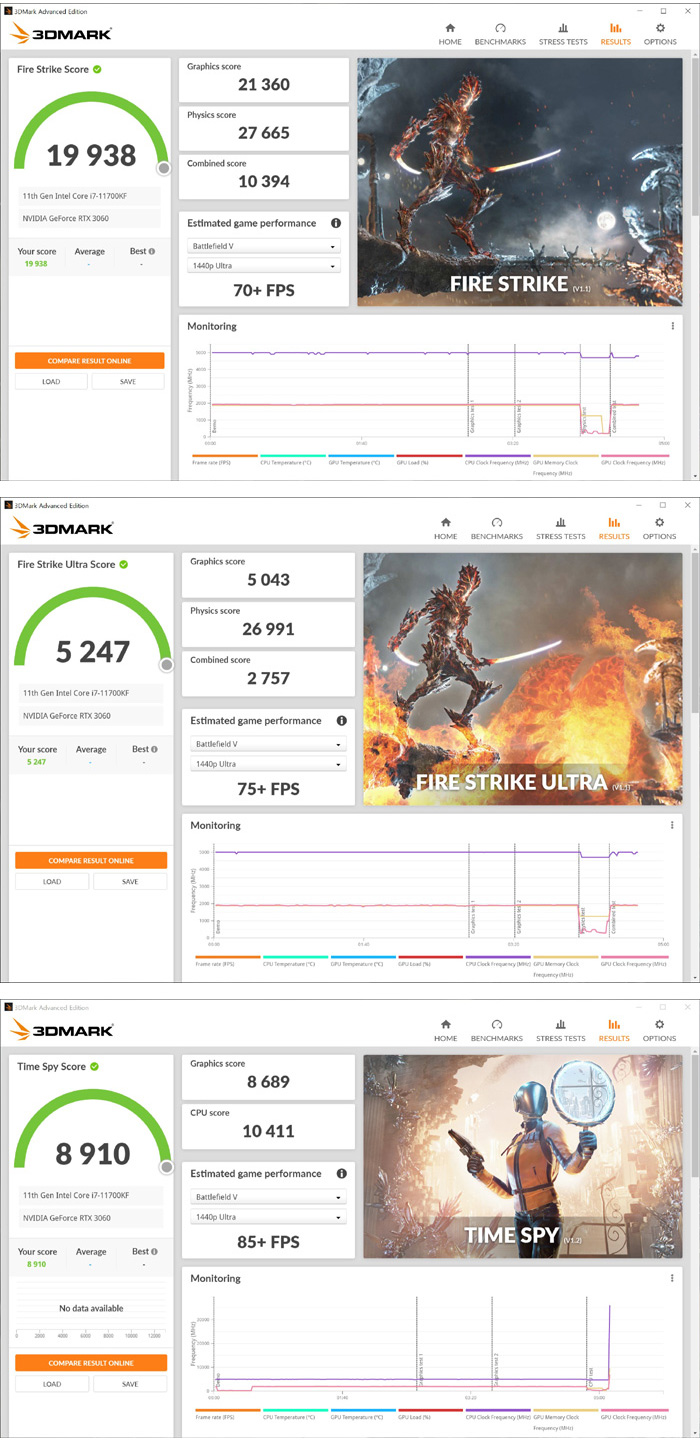The image size is (700, 1442).
Task: Click Physics score value 26 991
Action: point(268,630)
